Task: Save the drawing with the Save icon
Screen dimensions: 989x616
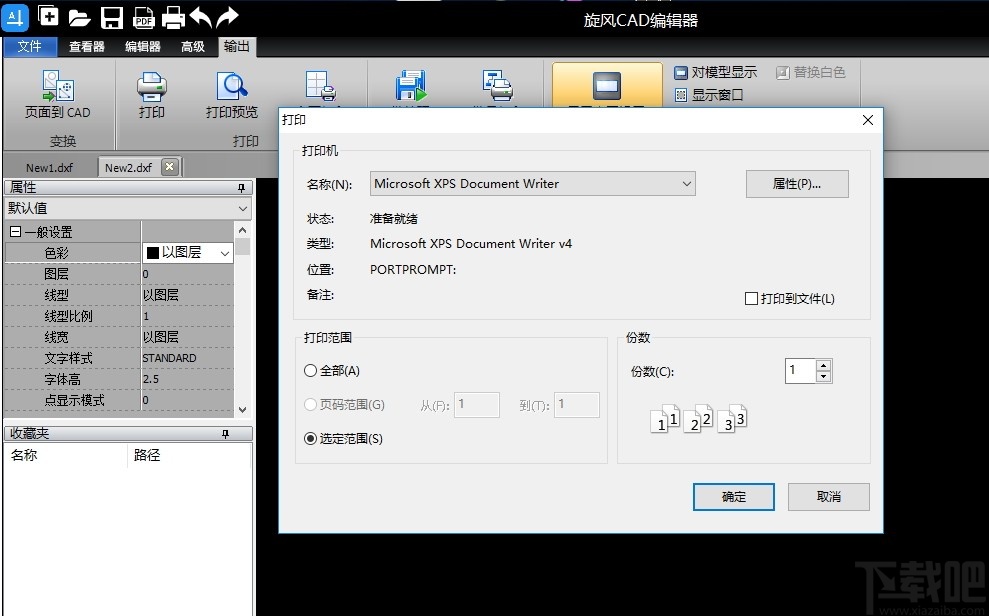Action: (x=111, y=15)
